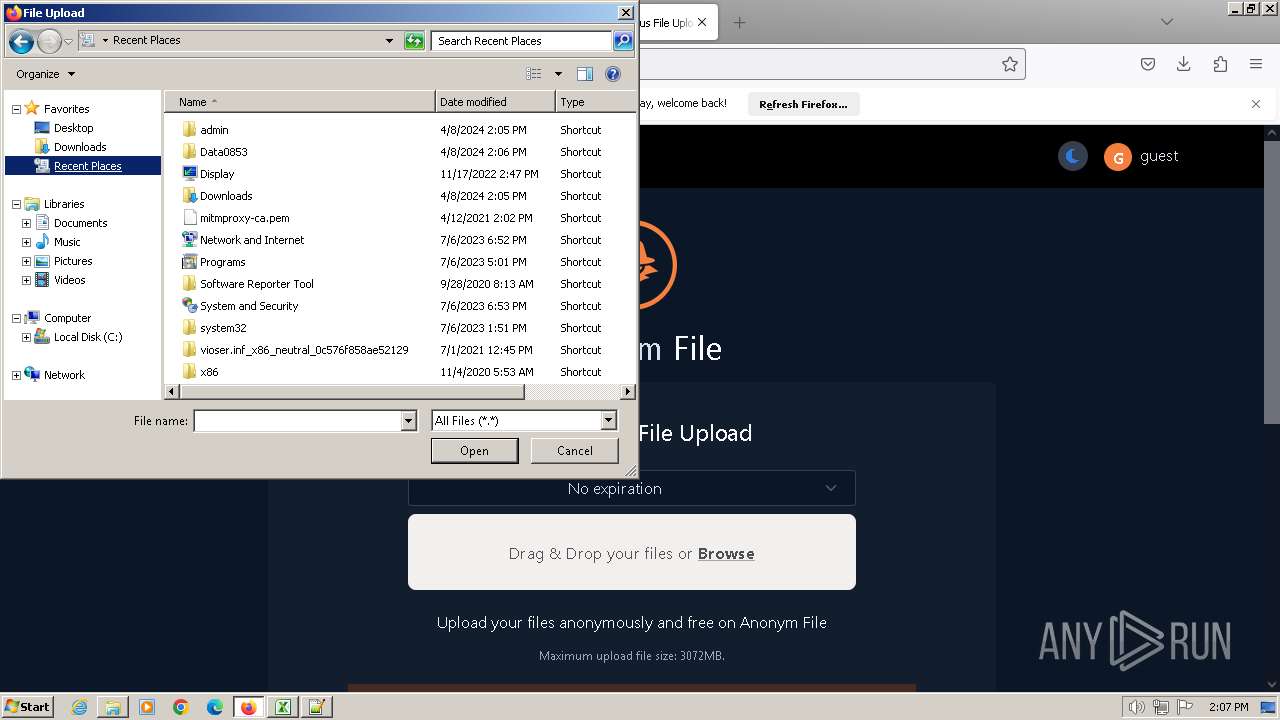Click the Back arrow in File Upload dialog
Image resolution: width=1280 pixels, height=720 pixels.
click(21, 41)
